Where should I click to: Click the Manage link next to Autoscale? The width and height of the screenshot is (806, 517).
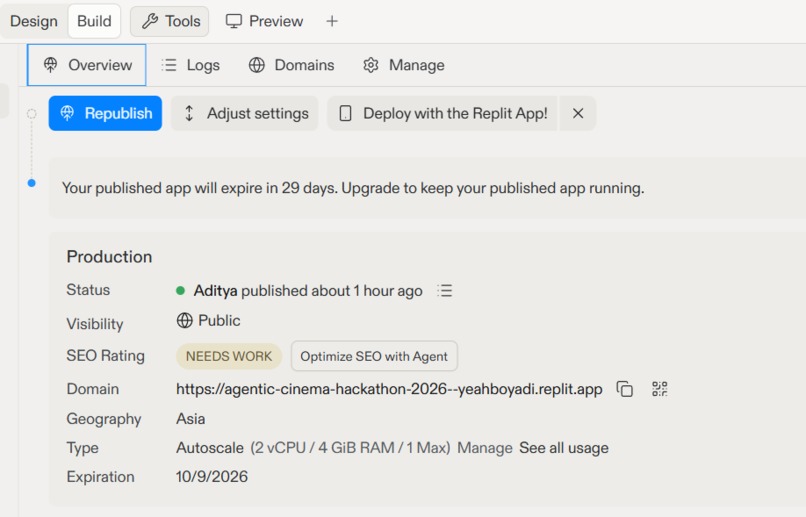[x=485, y=448]
